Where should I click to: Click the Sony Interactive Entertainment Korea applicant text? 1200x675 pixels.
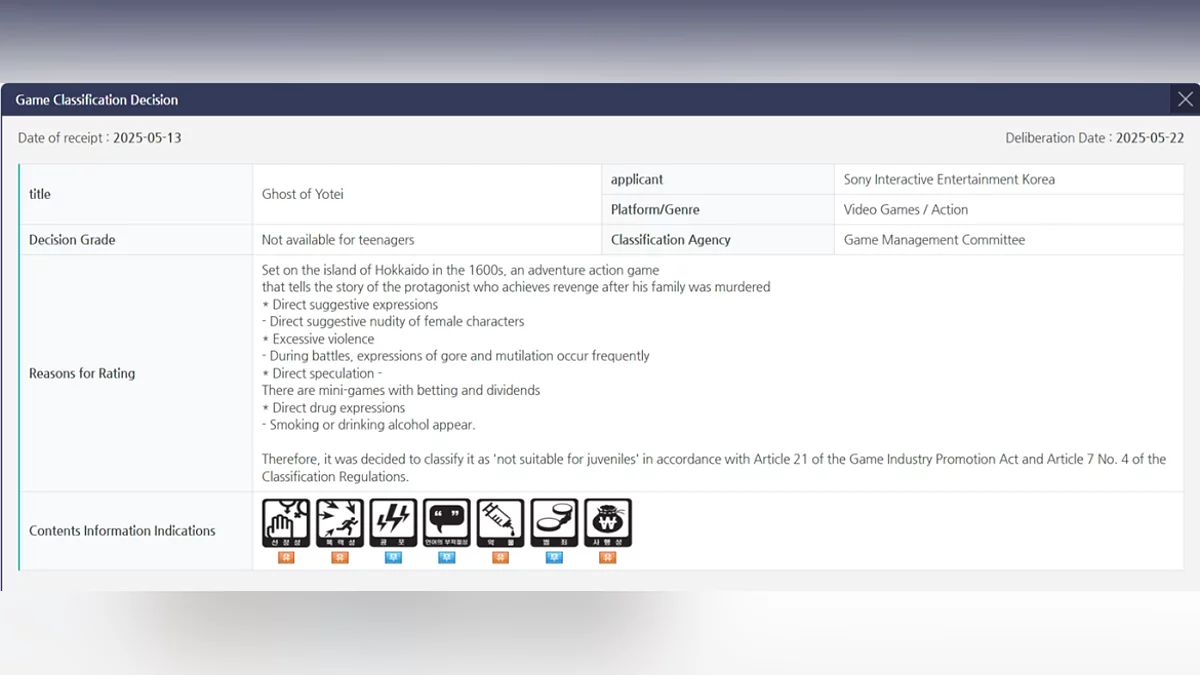coord(949,180)
